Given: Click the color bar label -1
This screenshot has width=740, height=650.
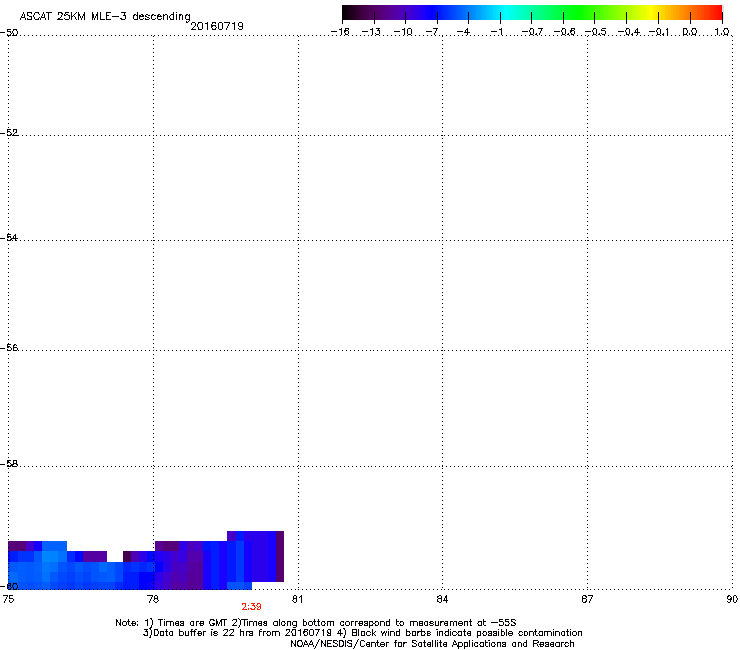Looking at the screenshot, I should click(x=496, y=32).
